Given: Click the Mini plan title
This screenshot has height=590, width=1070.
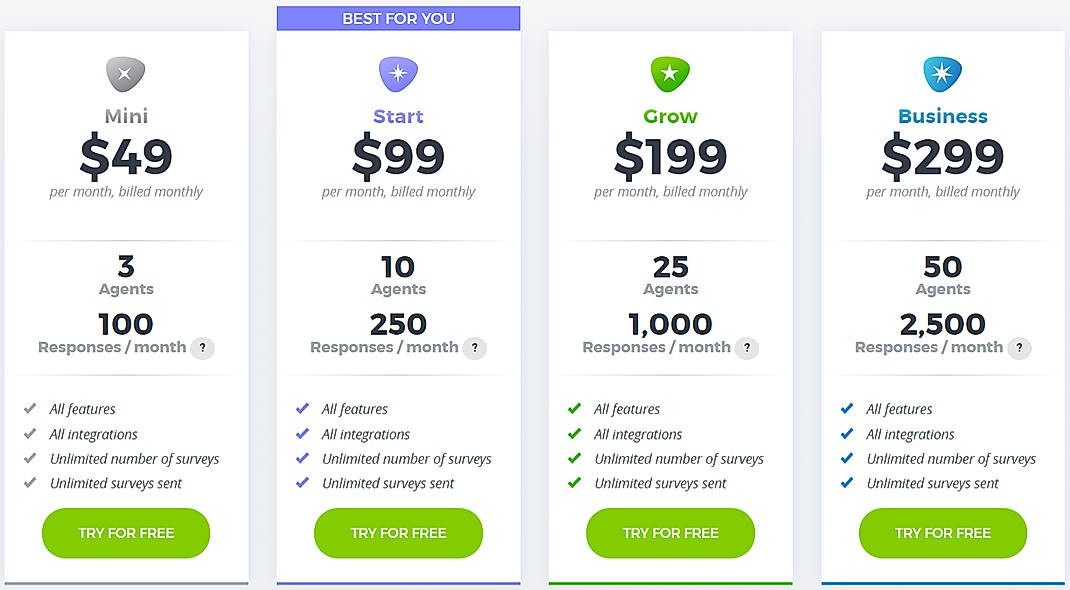Looking at the screenshot, I should (x=126, y=117).
